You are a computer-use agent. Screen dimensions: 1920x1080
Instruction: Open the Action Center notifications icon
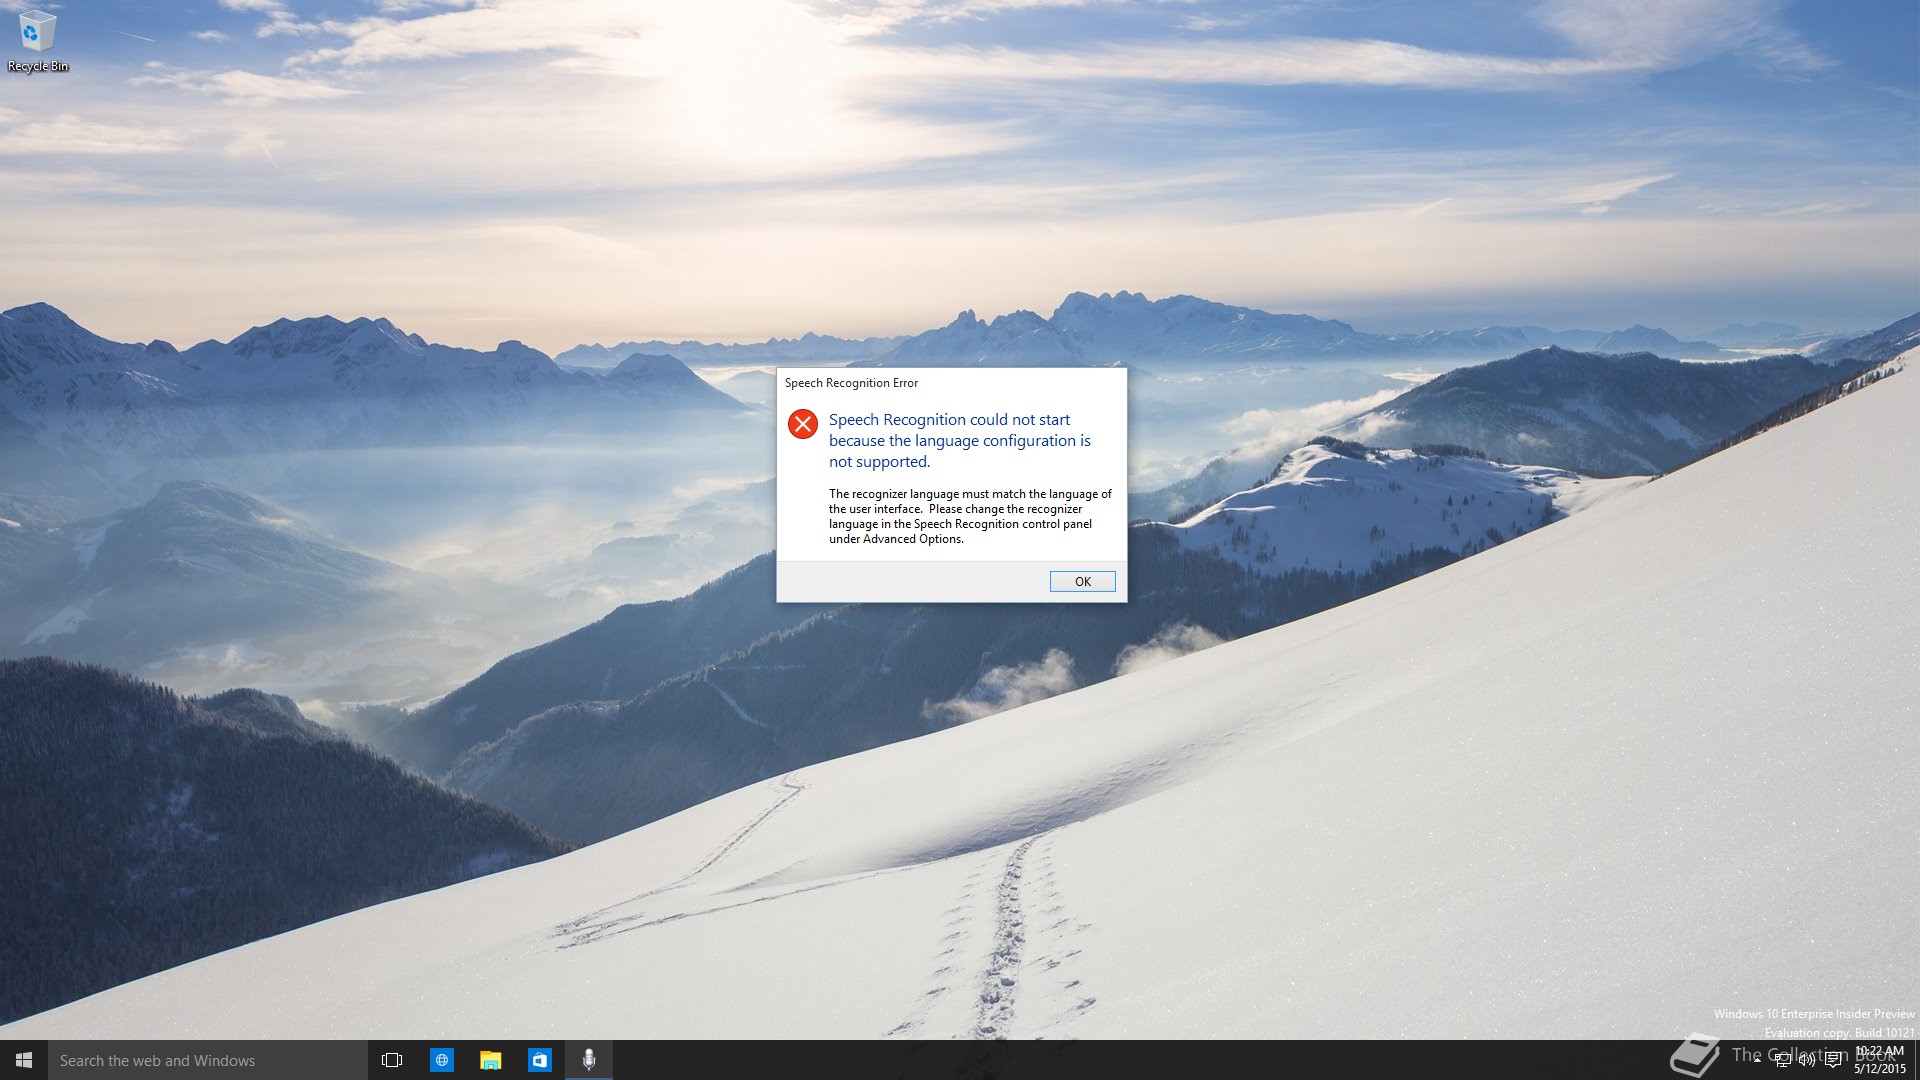[x=1833, y=1060]
